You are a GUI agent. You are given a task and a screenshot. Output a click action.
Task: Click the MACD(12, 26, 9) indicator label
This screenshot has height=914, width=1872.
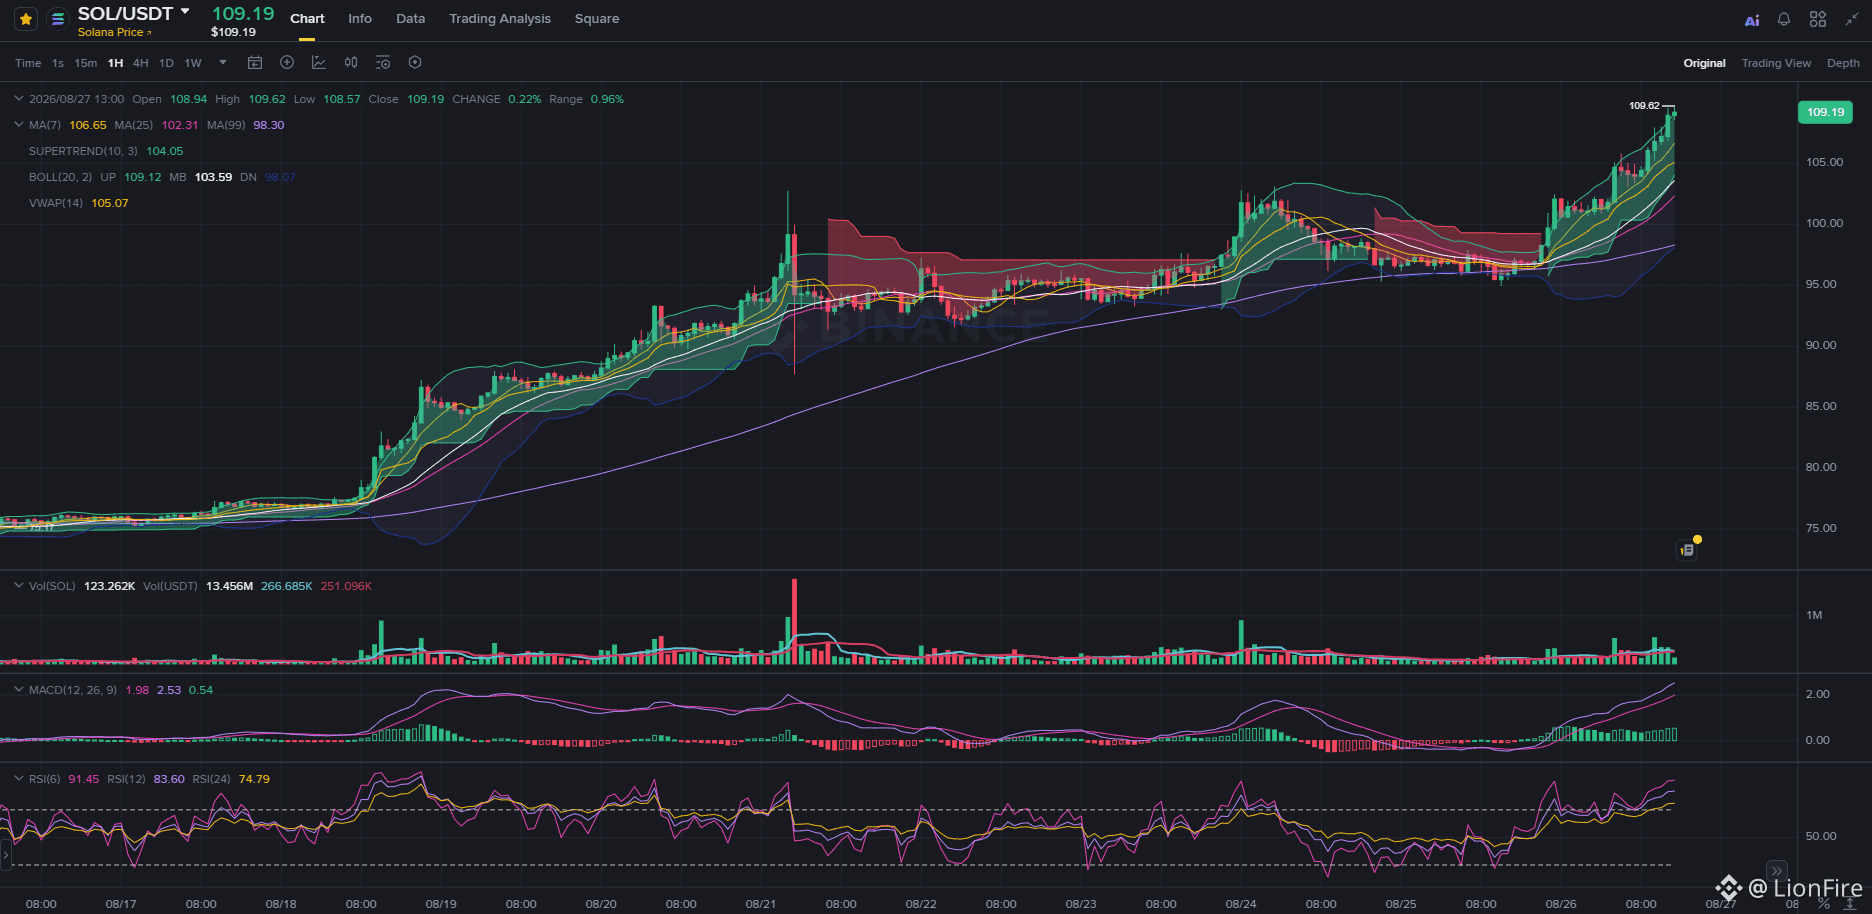coord(73,690)
